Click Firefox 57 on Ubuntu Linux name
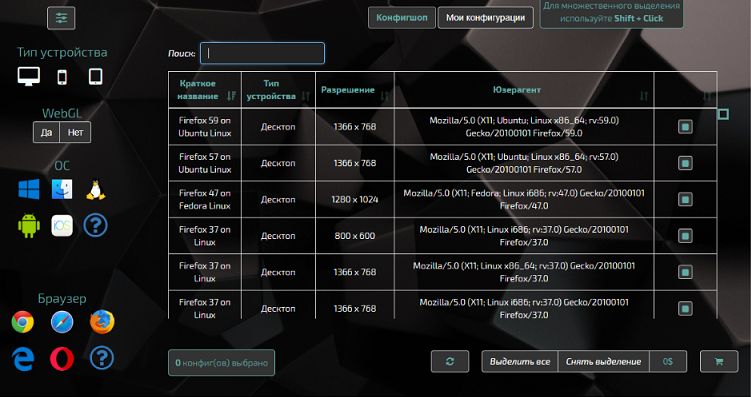 (205, 163)
